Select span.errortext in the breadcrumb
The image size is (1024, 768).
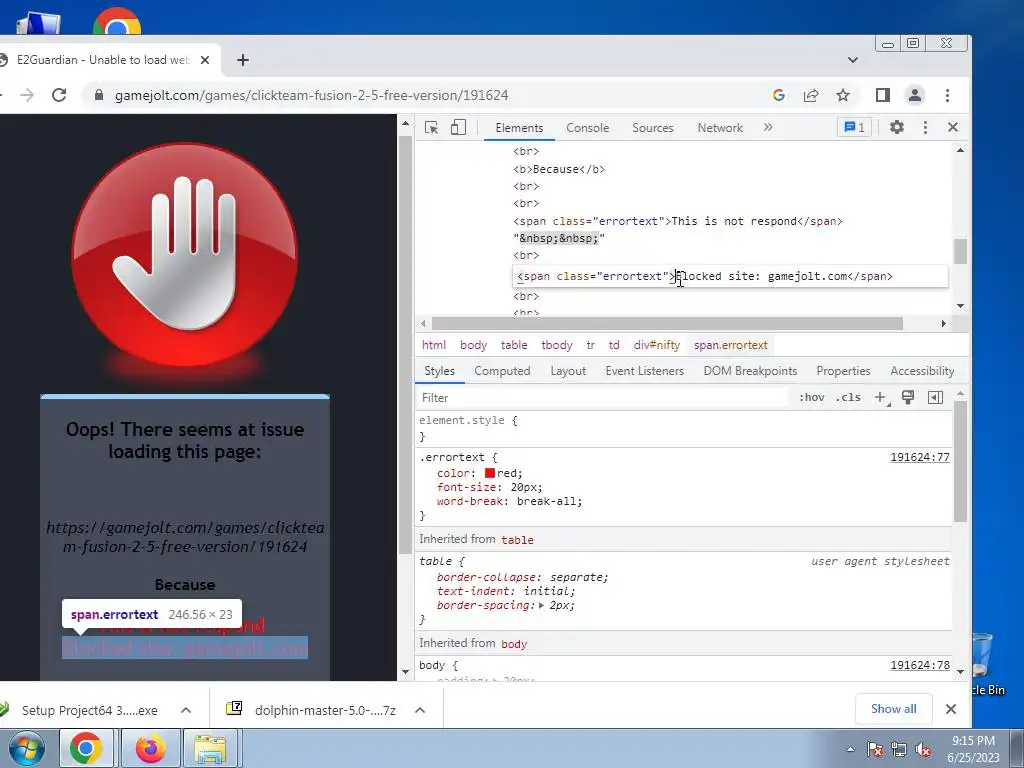point(730,345)
